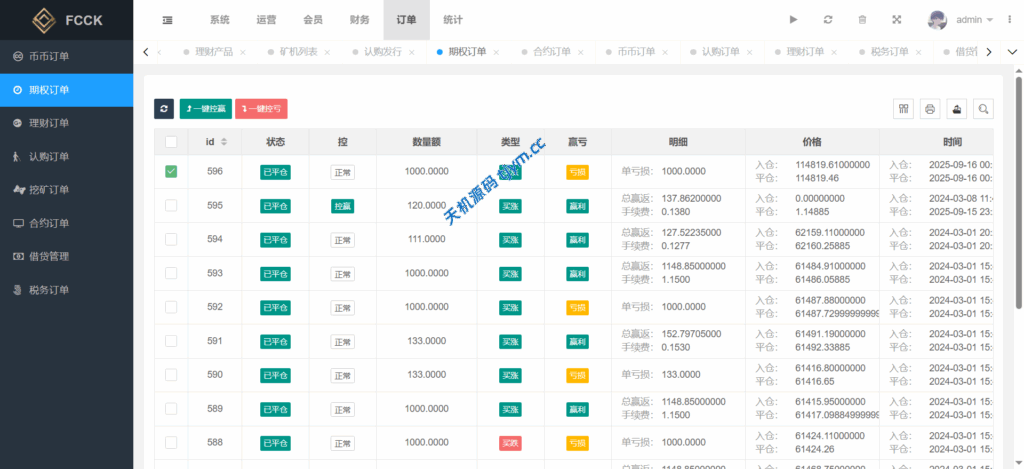Image resolution: width=1024 pixels, height=469 pixels.
Task: Close the 理财产品 tab
Action: 243,52
